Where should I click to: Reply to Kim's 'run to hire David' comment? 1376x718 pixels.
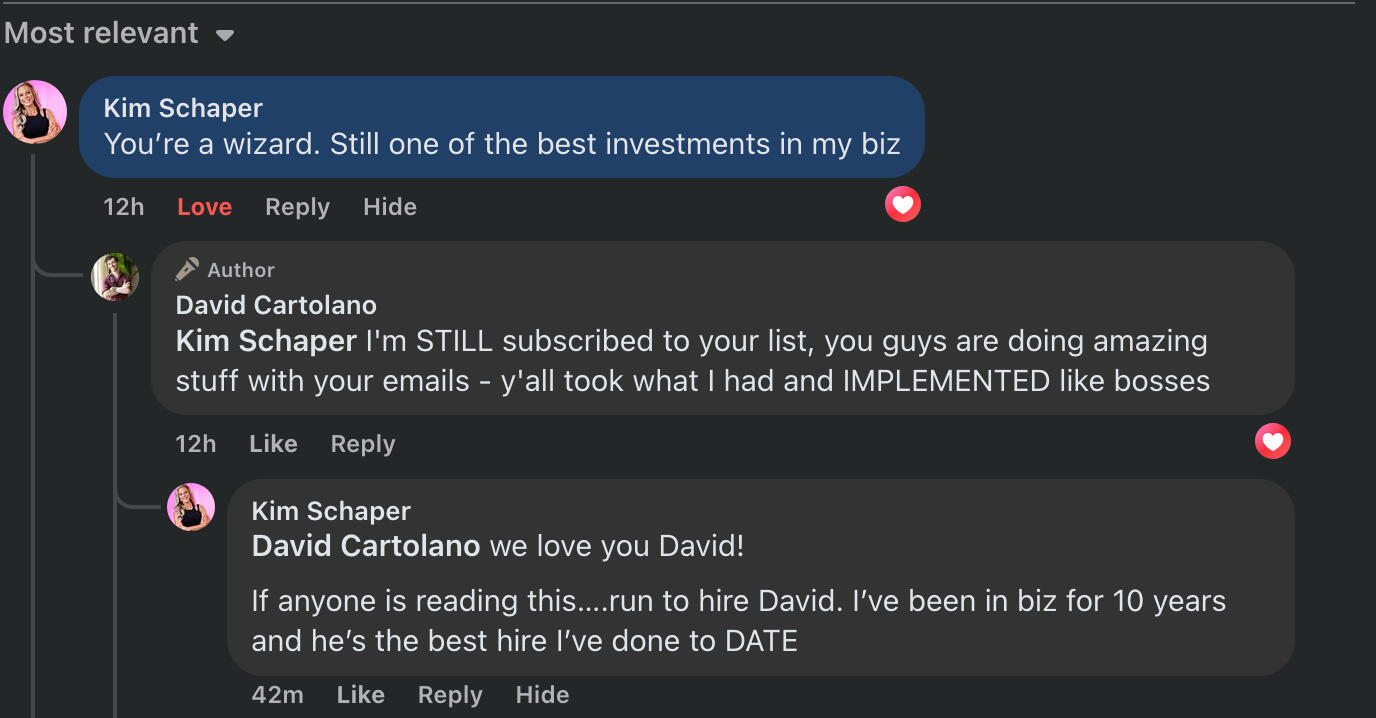450,695
